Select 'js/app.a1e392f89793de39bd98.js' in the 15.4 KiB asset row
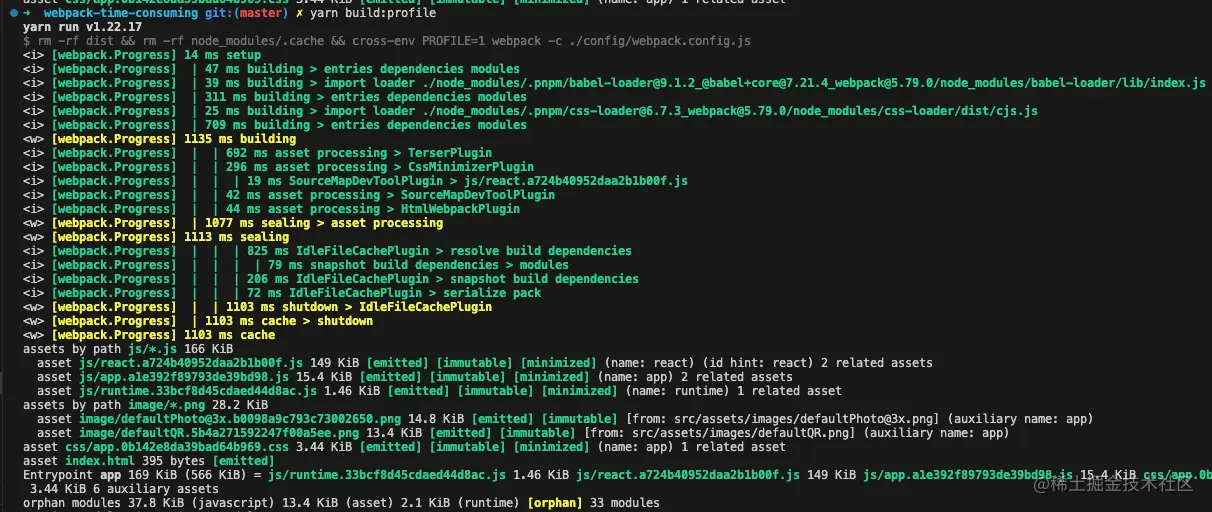 point(184,377)
